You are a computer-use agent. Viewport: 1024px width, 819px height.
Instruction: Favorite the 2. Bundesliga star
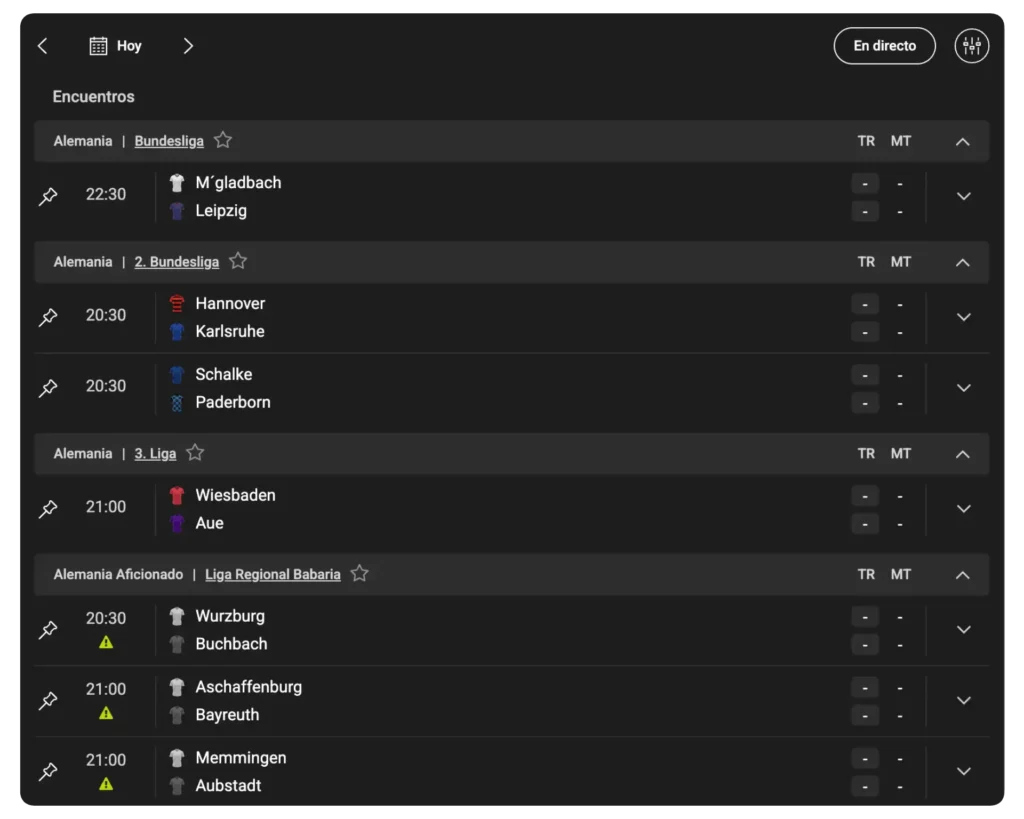(x=238, y=262)
